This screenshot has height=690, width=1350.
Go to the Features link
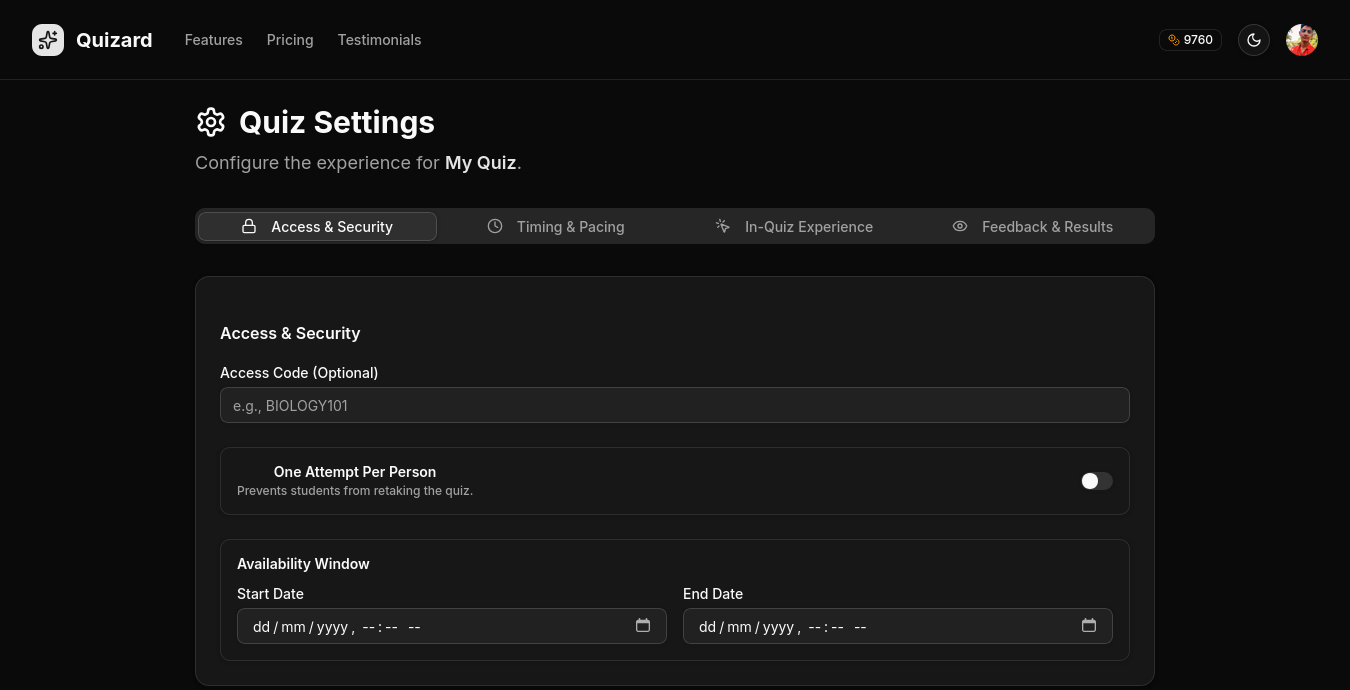[x=214, y=40]
